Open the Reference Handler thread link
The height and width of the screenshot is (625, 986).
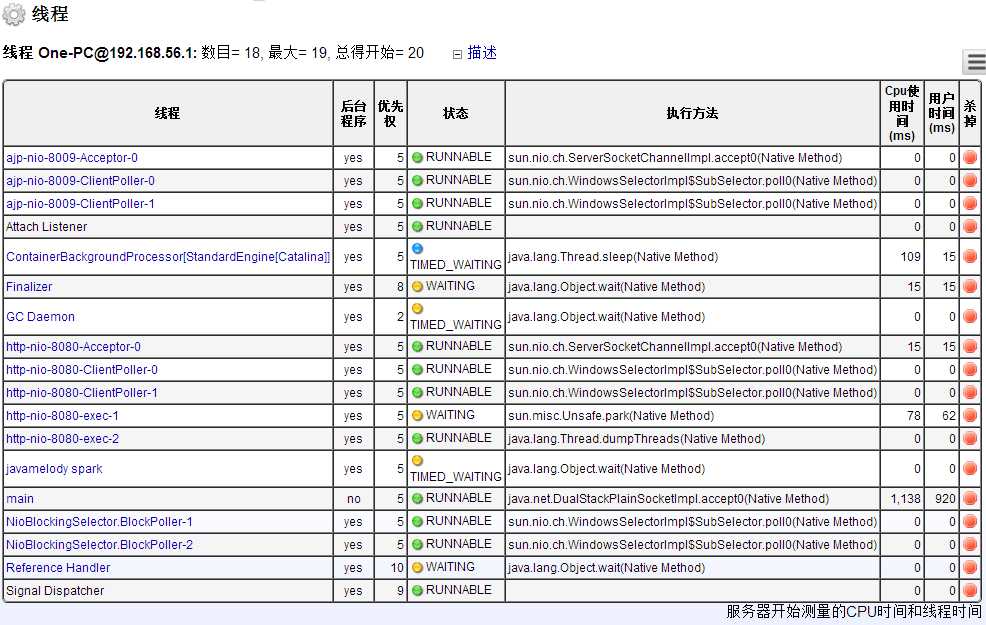click(58, 568)
